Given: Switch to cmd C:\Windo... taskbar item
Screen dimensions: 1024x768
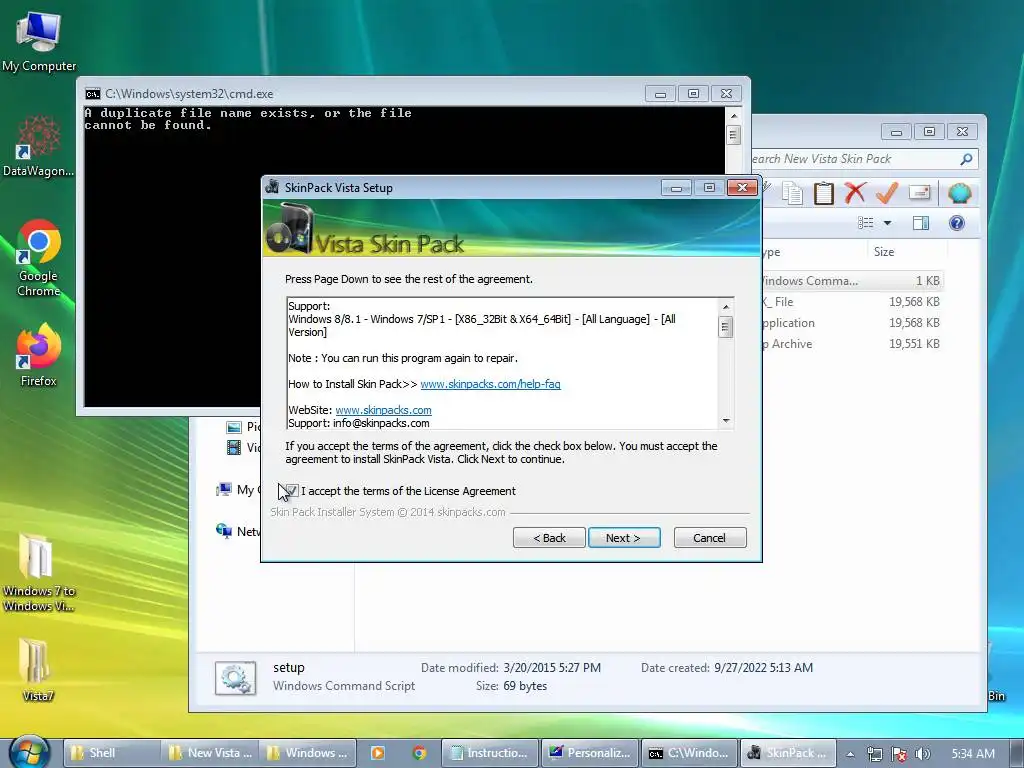Looking at the screenshot, I should pos(690,753).
